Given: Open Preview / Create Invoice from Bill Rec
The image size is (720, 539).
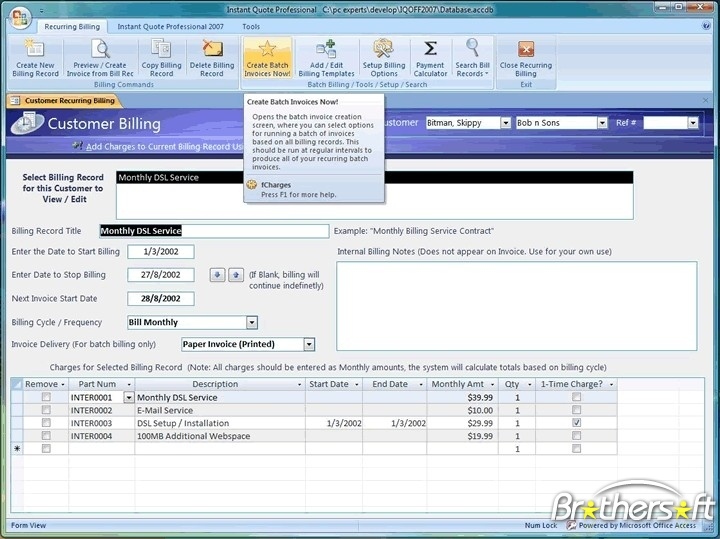Looking at the screenshot, I should pos(101,57).
